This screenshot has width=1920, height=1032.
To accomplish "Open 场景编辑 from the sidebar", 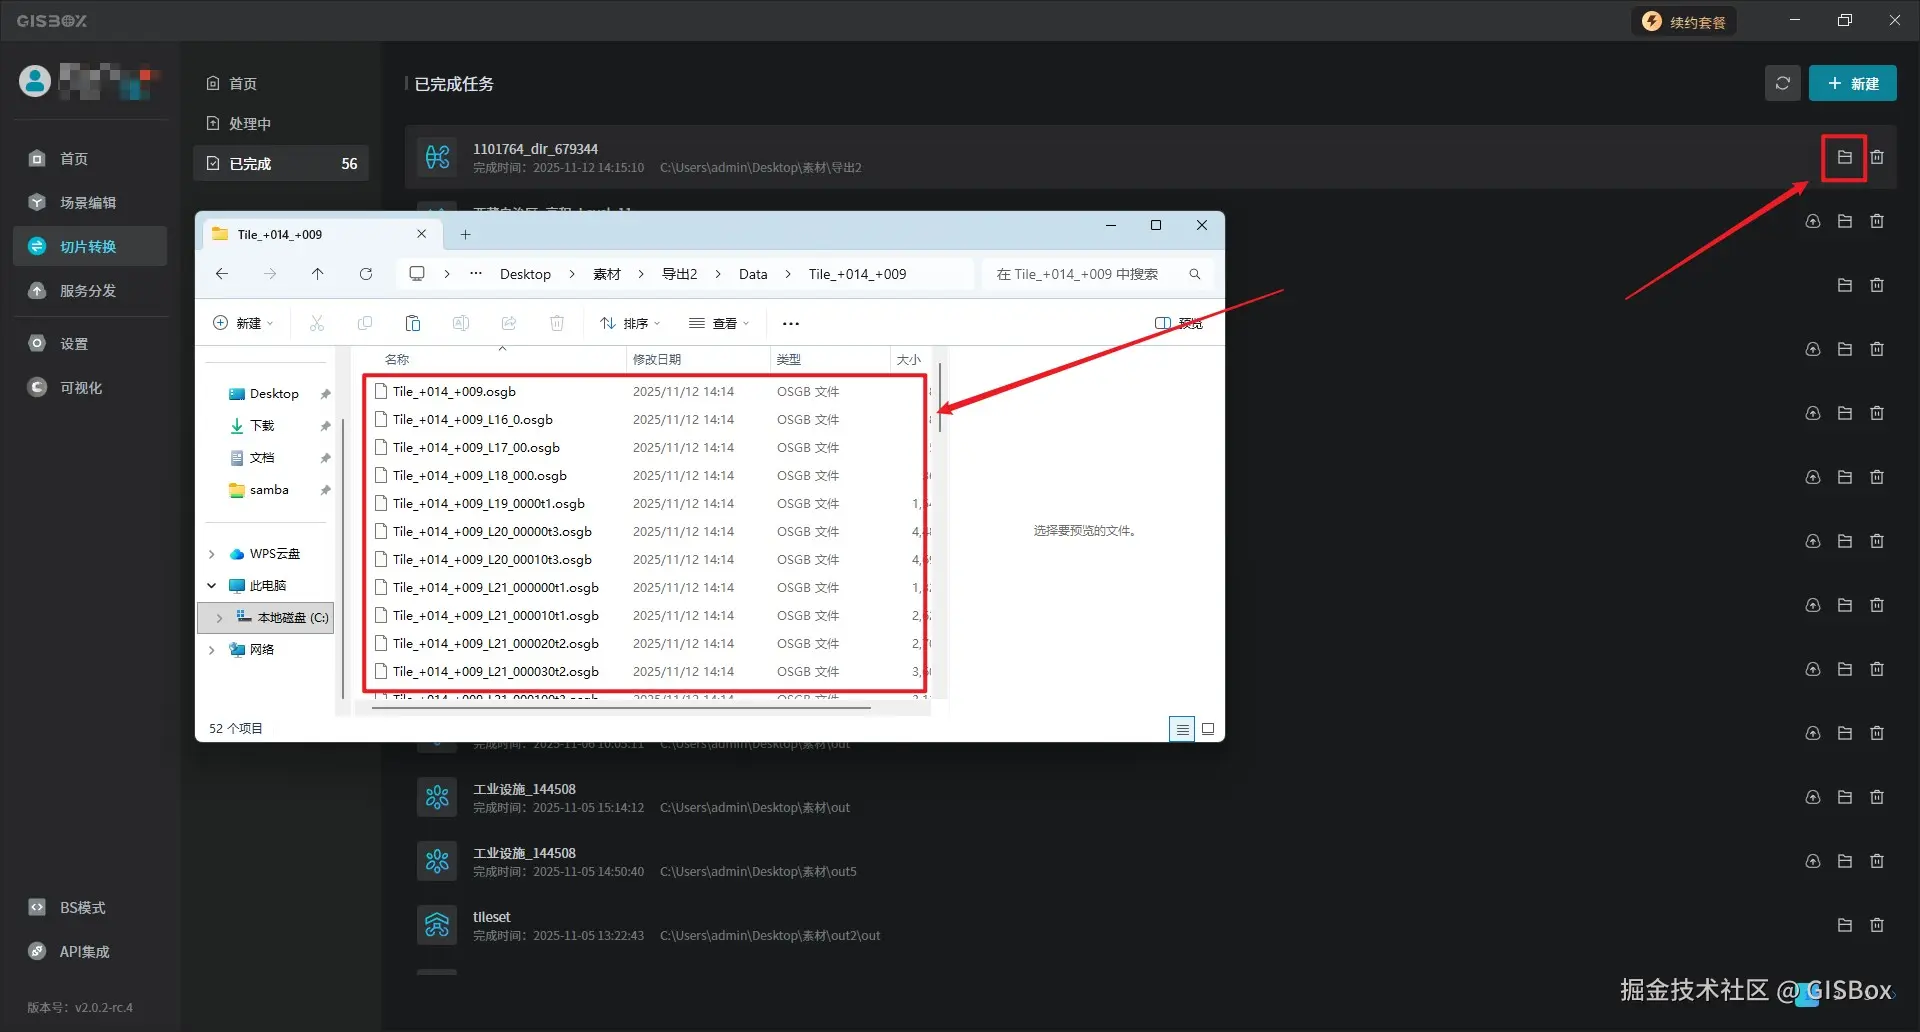I will [90, 202].
